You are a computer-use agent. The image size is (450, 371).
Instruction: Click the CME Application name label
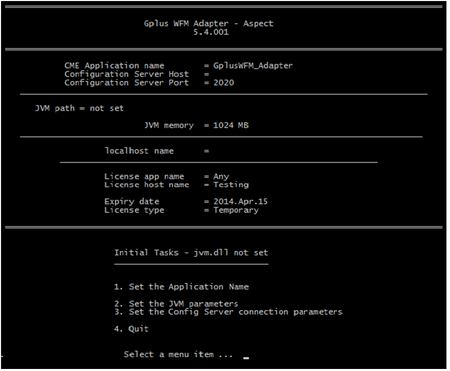[114, 66]
